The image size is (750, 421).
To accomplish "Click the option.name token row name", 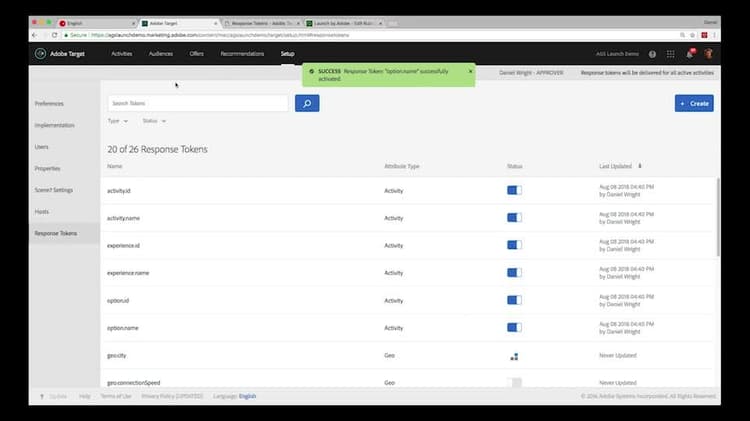I will pos(122,328).
